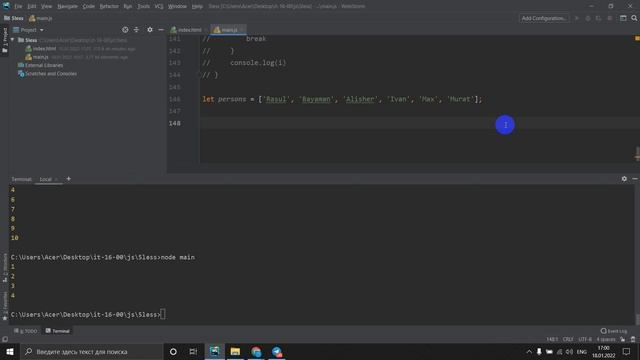This screenshot has width=640, height=360.
Task: Open Windows Start menu
Action: (x=9, y=351)
